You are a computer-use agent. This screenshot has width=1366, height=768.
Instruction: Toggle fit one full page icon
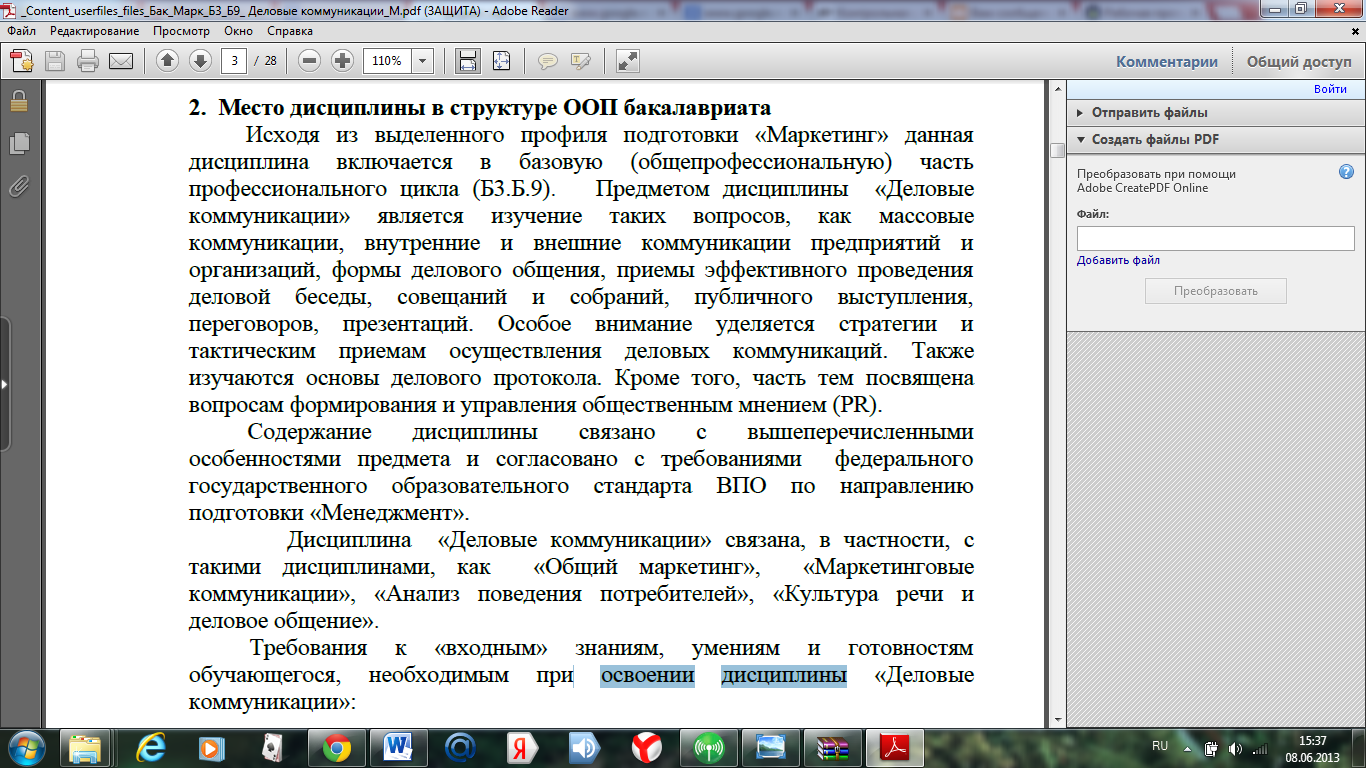click(501, 61)
